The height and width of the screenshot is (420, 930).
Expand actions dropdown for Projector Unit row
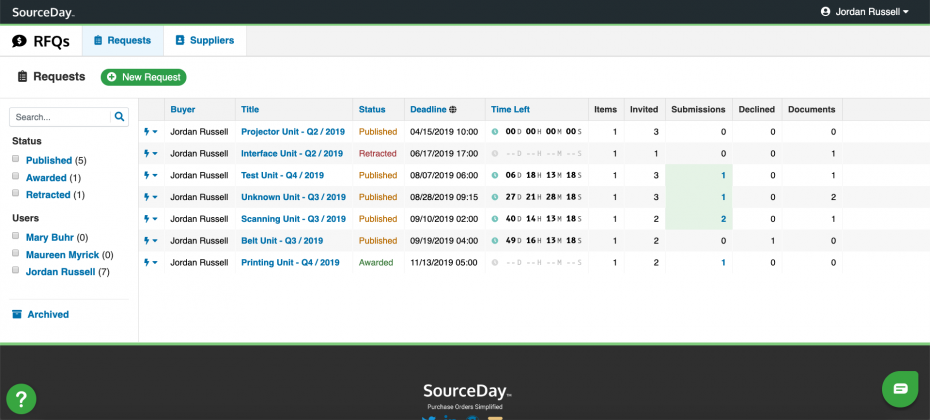click(x=151, y=132)
